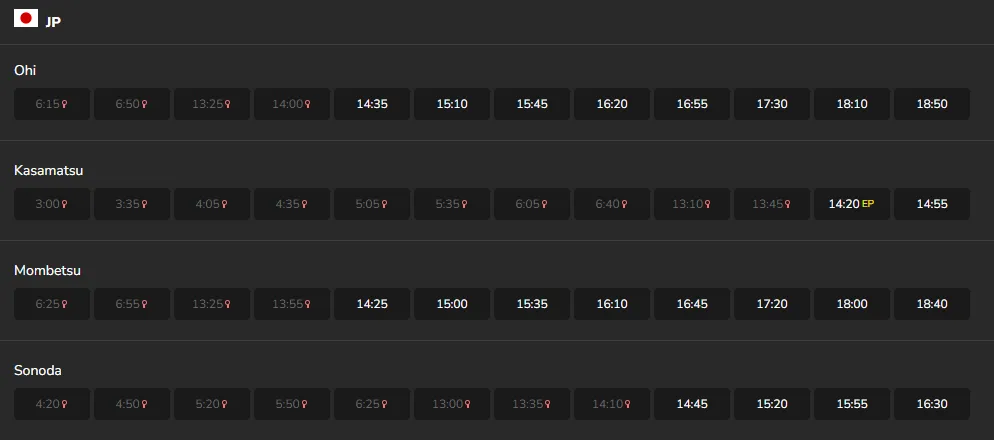Click the EP badge on Kasamatsu 14:20
The height and width of the screenshot is (440, 994).
[868, 204]
